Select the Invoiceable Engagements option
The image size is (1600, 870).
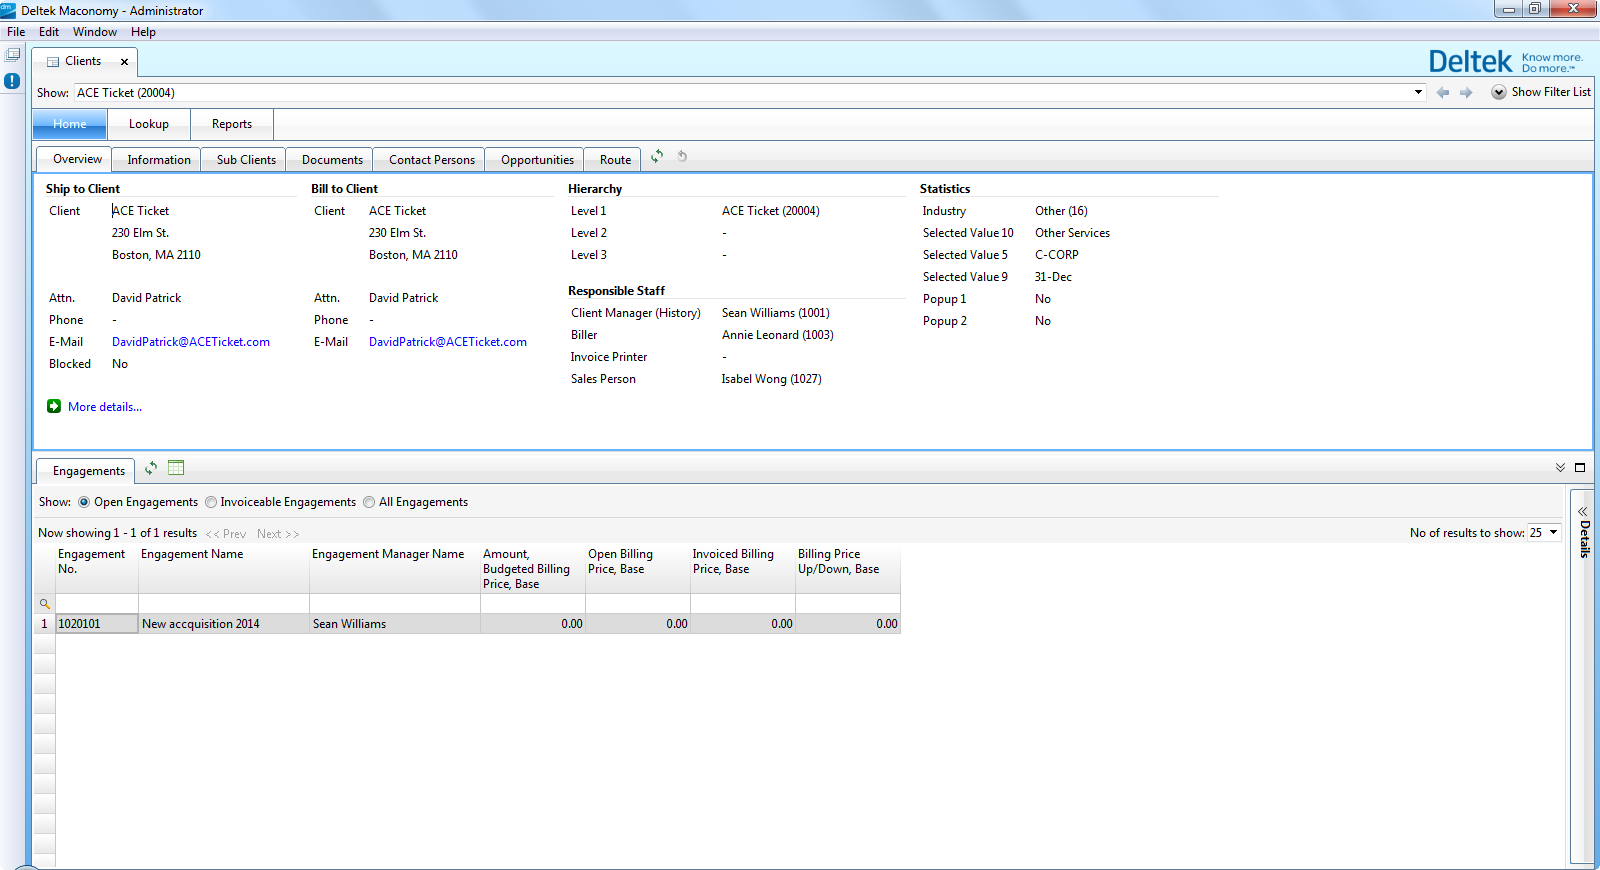(211, 502)
